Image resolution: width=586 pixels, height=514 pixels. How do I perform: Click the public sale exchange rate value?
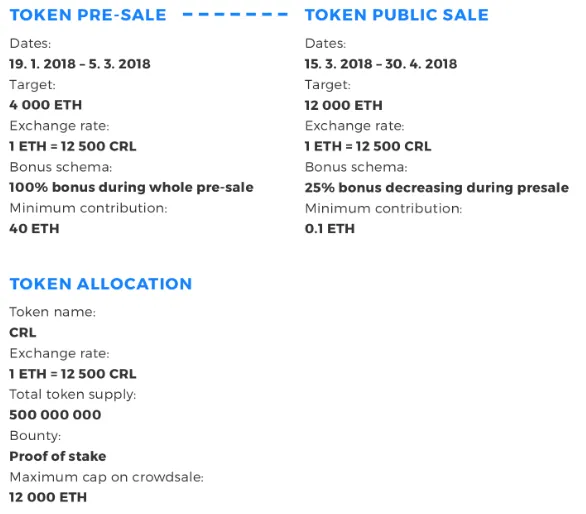coord(368,146)
